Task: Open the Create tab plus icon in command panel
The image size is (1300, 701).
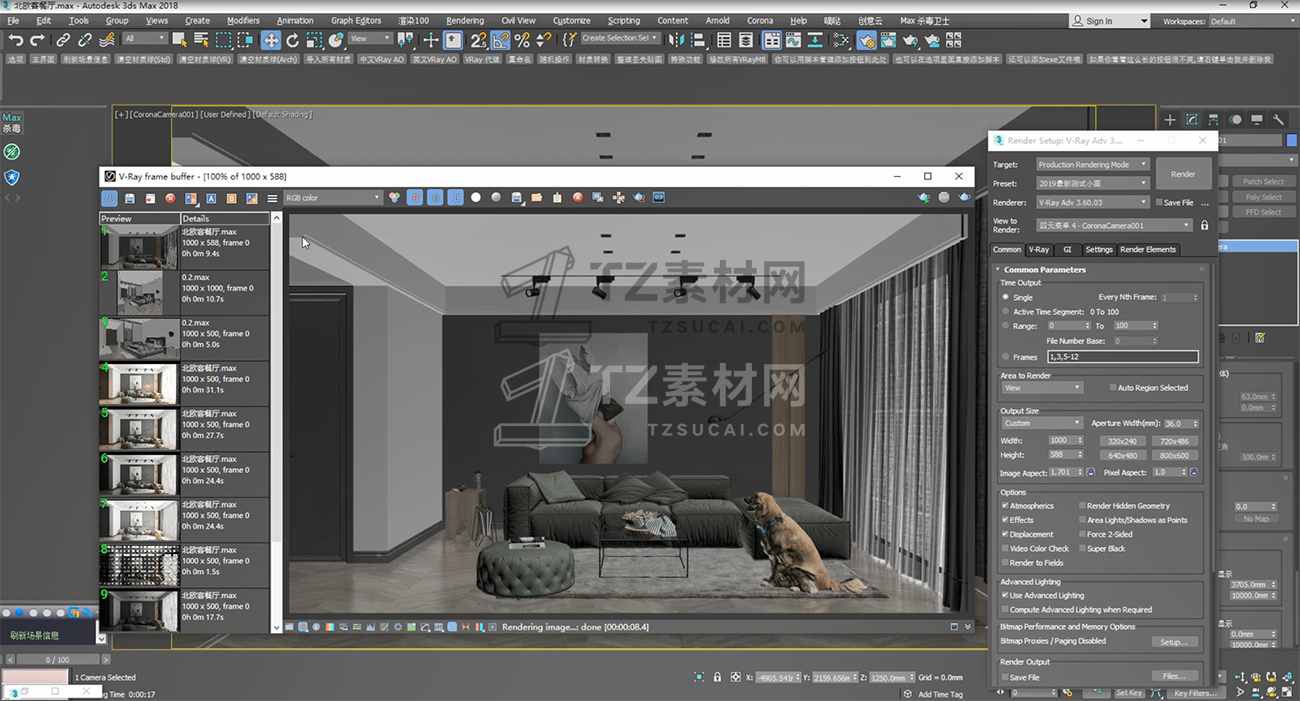Action: coord(1170,120)
